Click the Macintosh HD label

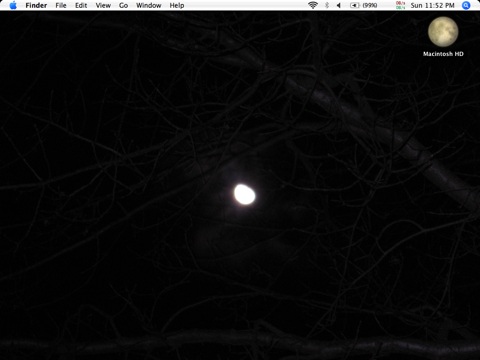coord(443,54)
